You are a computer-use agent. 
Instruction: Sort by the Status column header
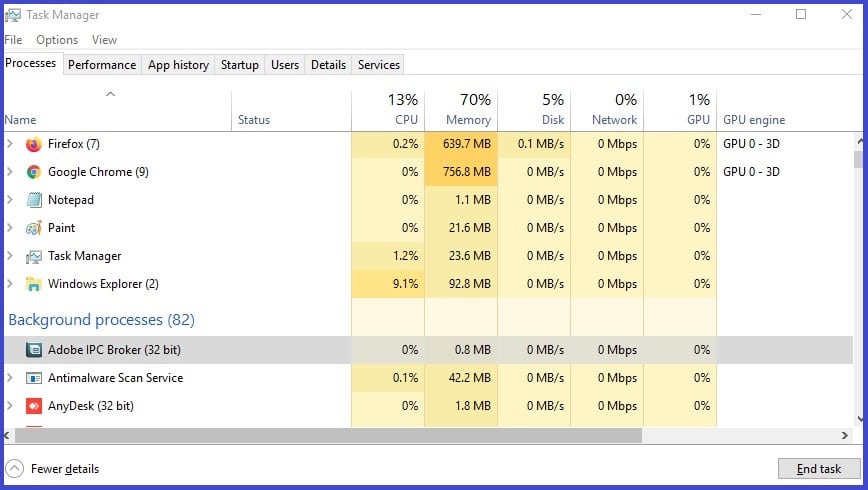pos(291,111)
